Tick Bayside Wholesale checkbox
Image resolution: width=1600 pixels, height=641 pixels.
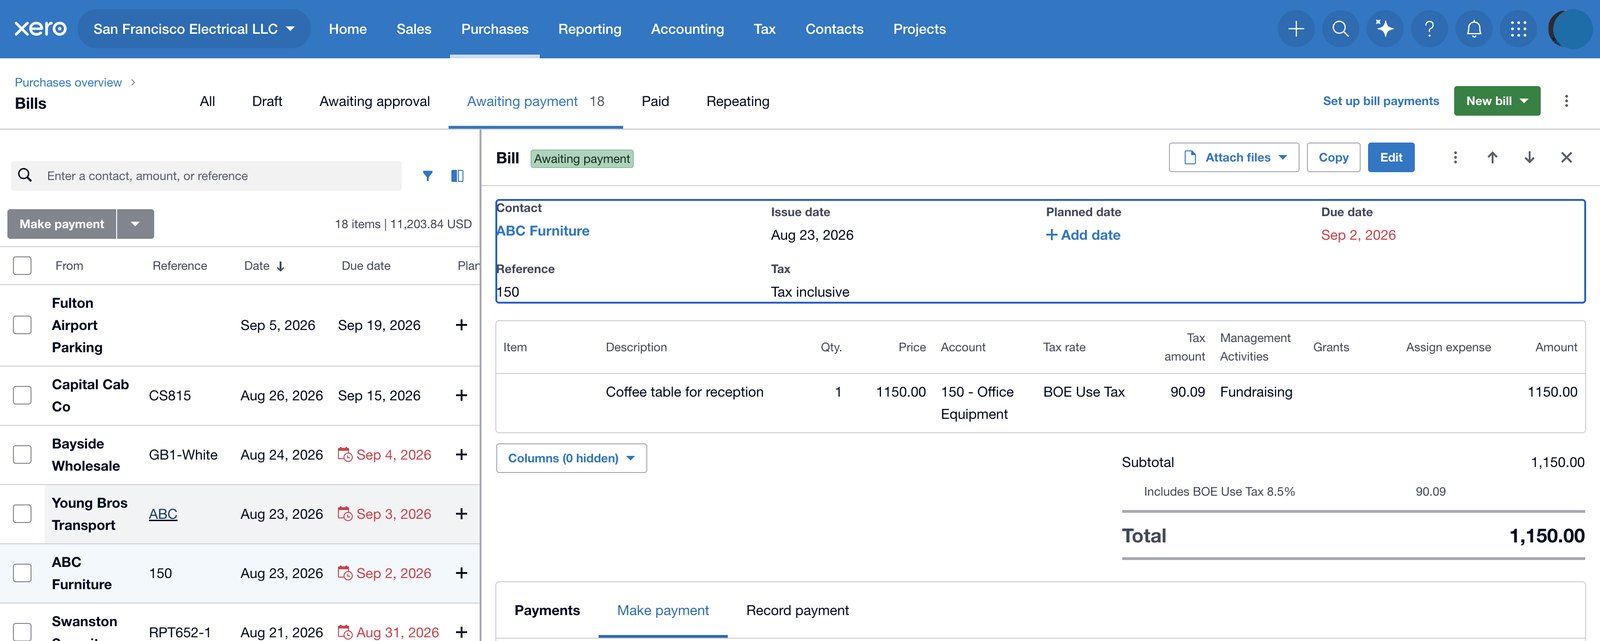point(22,454)
